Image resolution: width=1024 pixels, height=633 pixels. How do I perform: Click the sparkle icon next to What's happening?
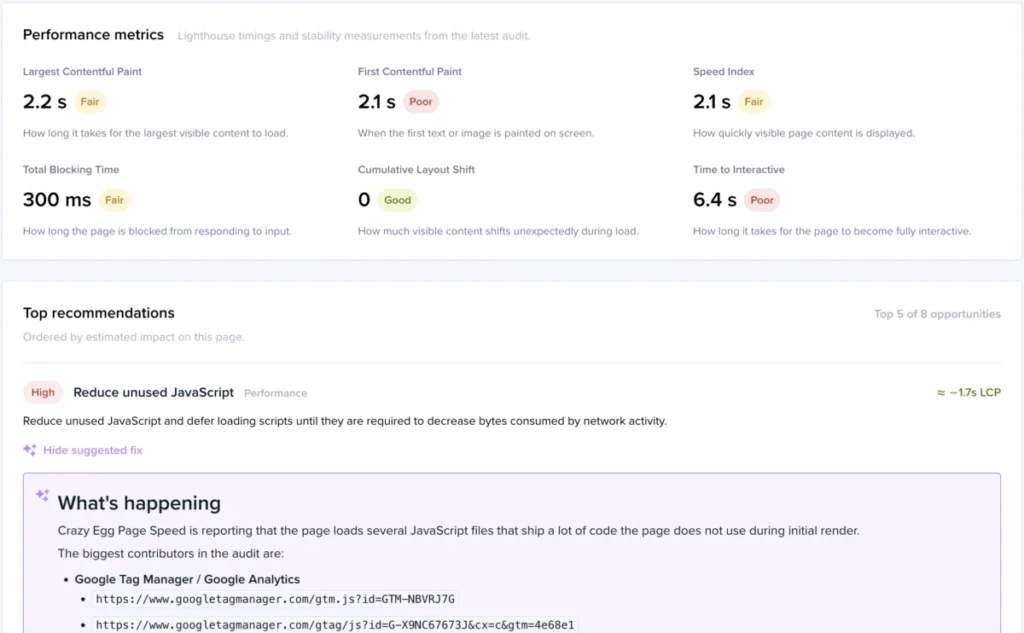(42, 495)
